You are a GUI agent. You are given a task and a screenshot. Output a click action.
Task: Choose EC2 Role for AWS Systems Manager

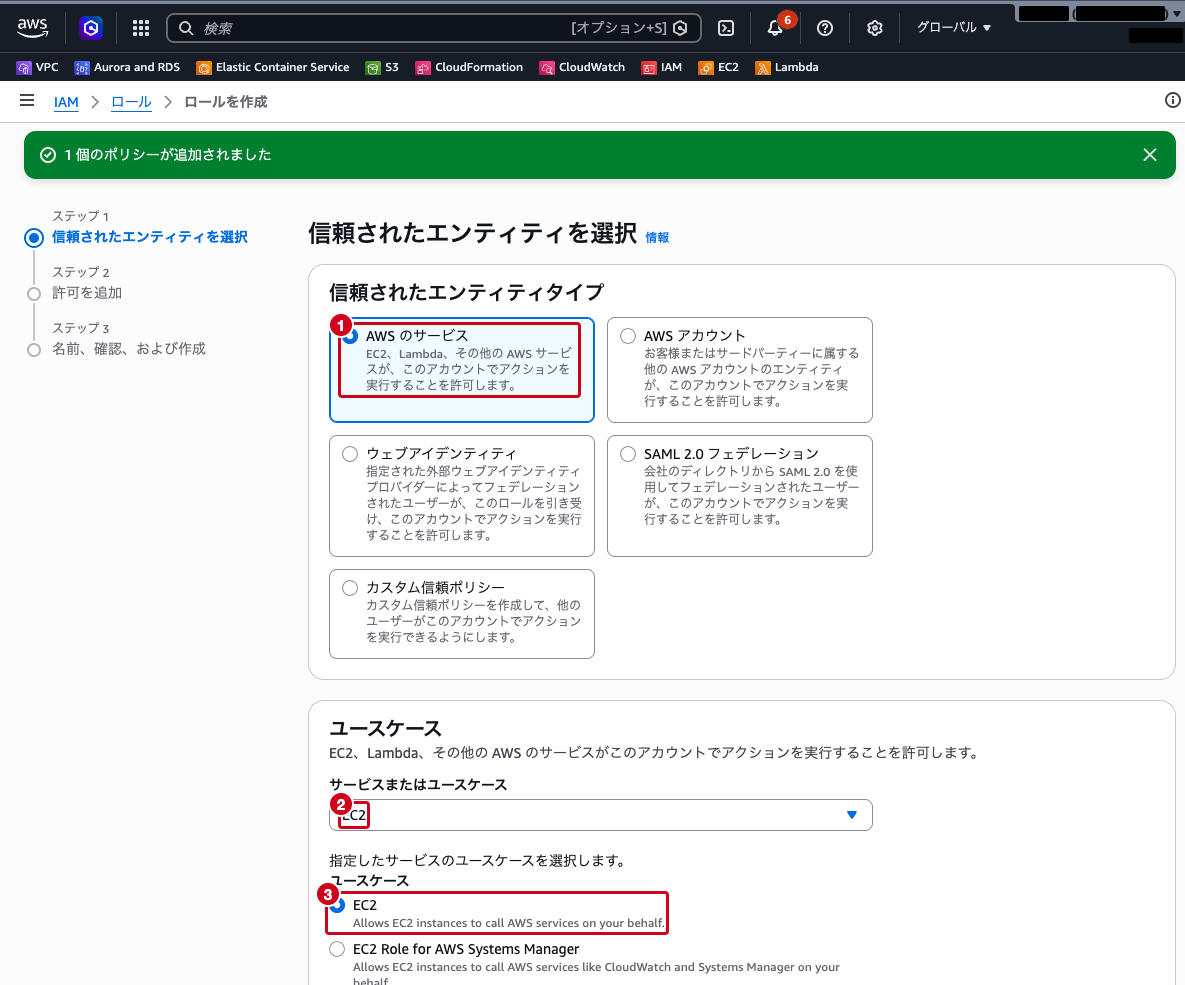[337, 949]
